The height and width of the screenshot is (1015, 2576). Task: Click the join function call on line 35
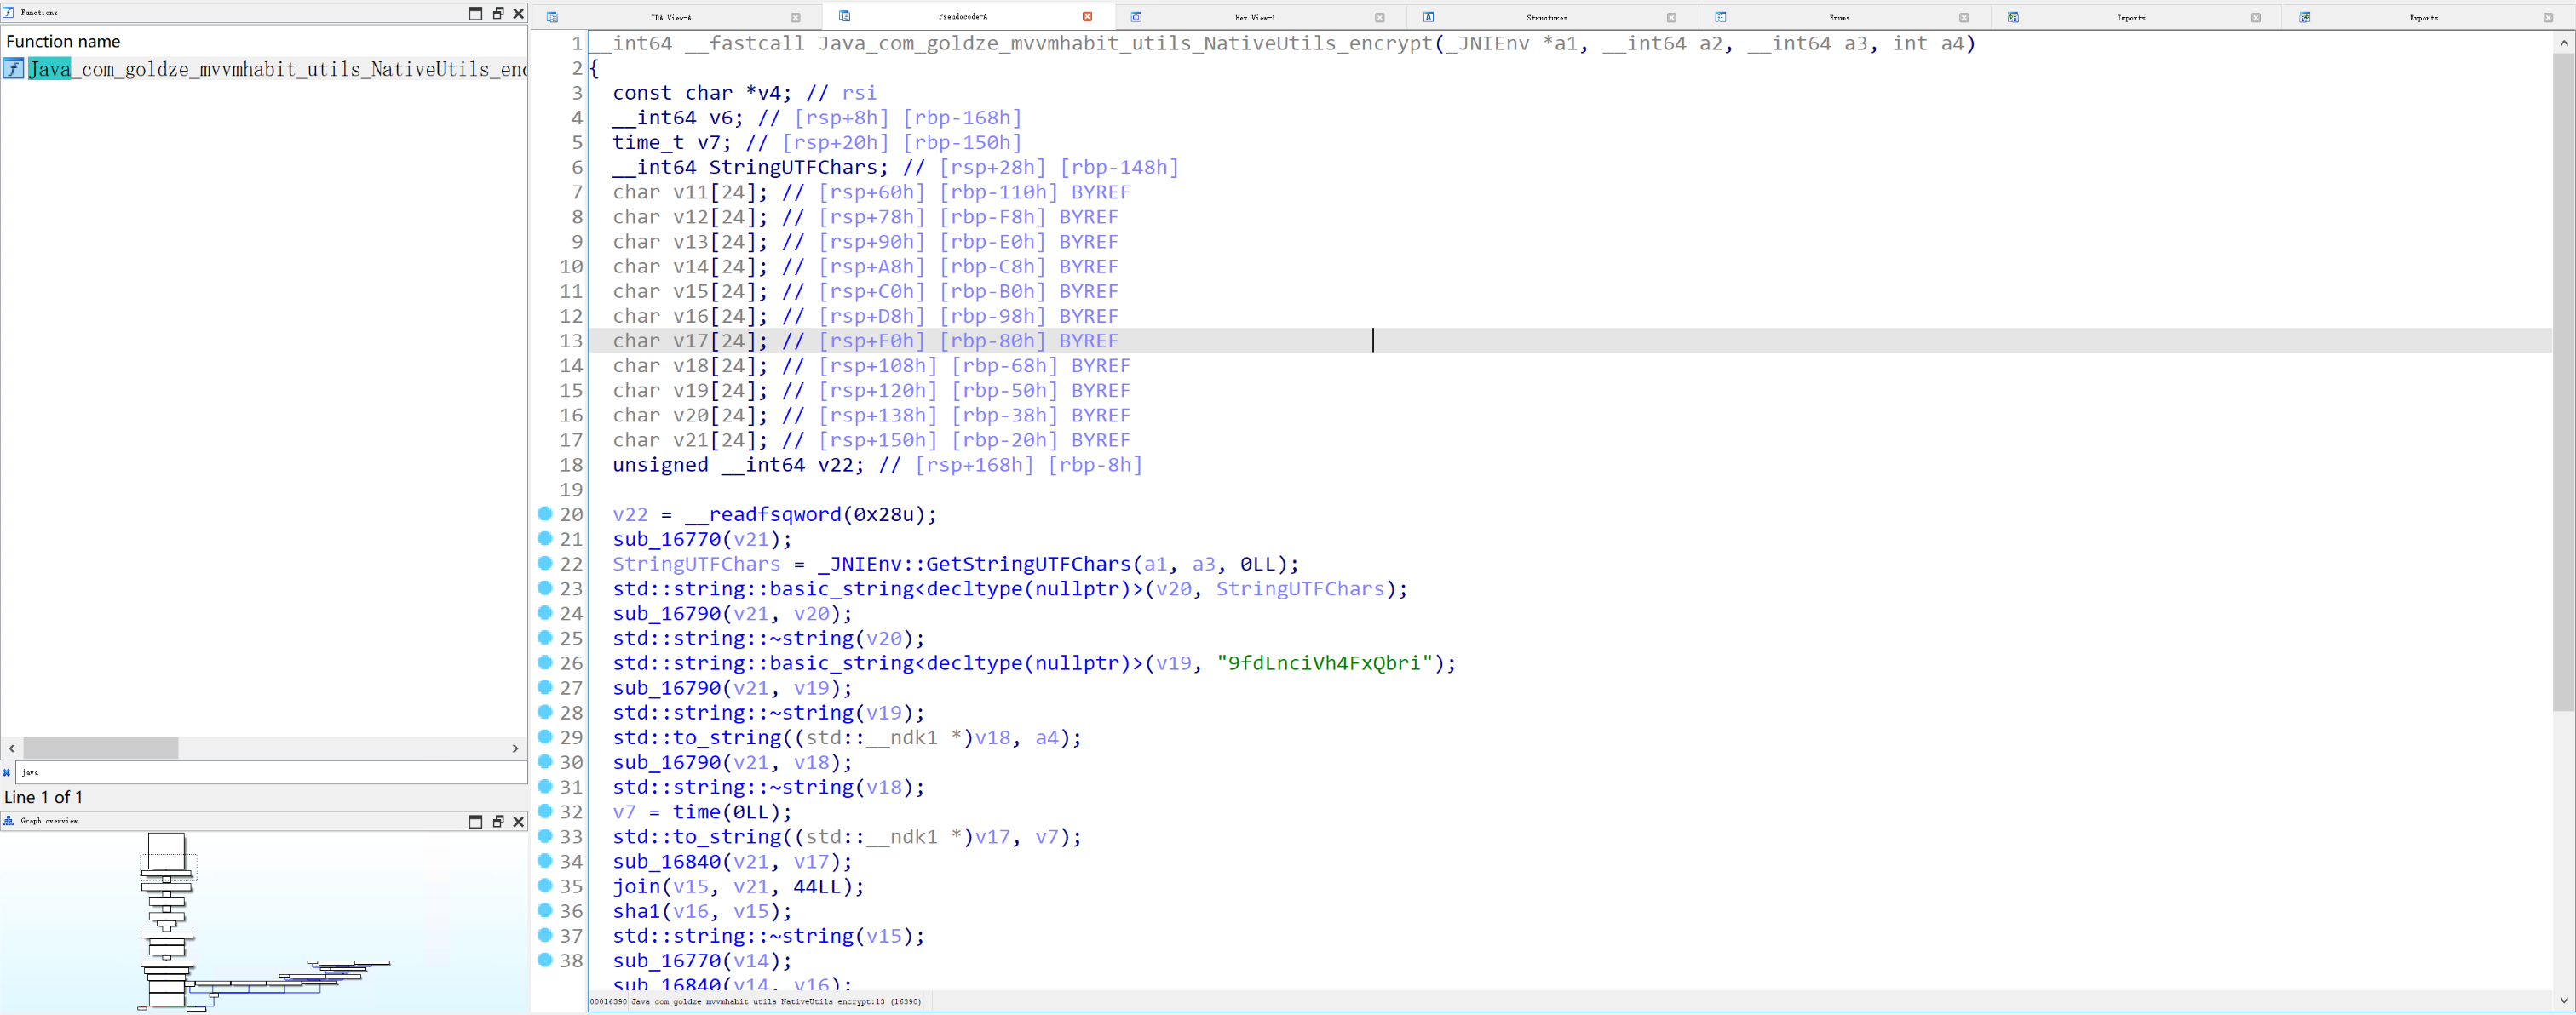coord(636,886)
